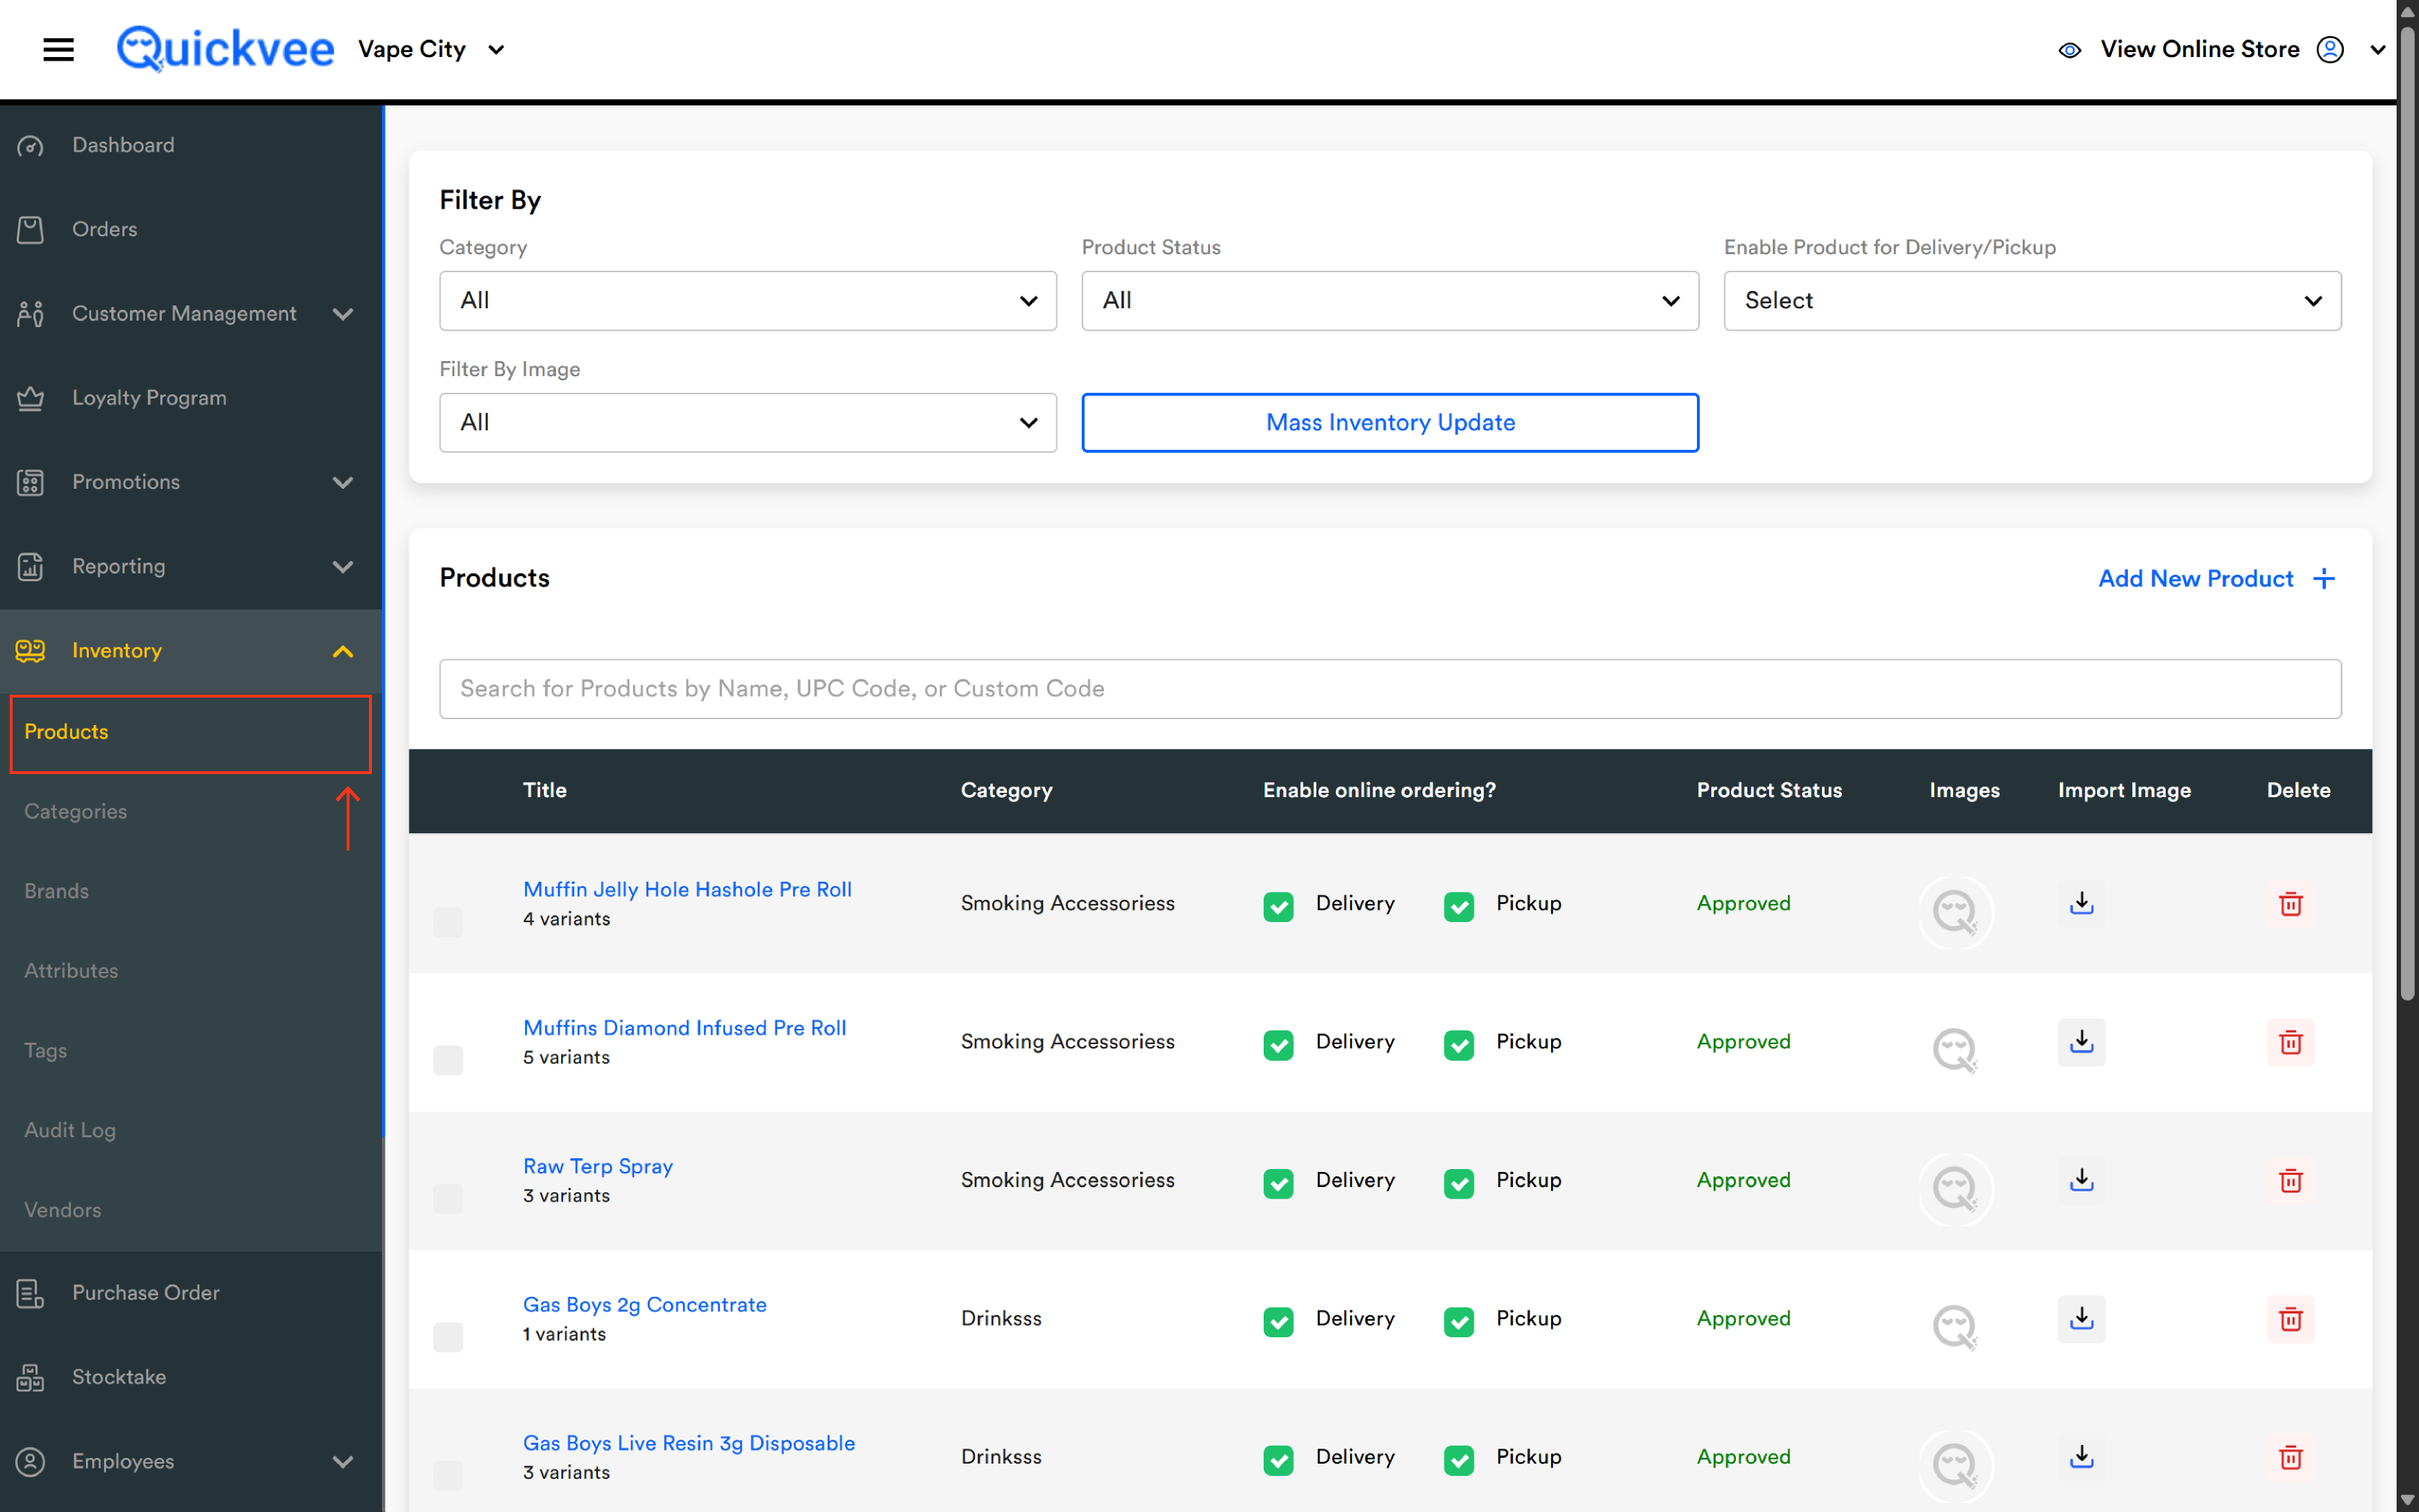Click the plus icon next to Add New Product
This screenshot has width=2419, height=1512.
[2324, 579]
